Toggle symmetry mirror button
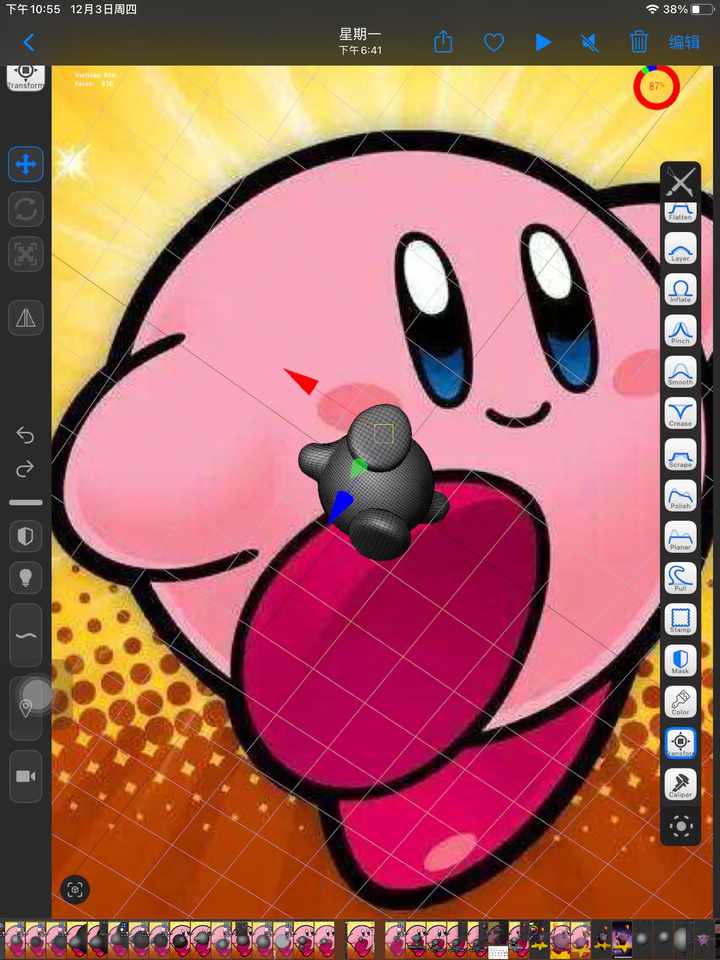This screenshot has width=720, height=960. [x=26, y=318]
